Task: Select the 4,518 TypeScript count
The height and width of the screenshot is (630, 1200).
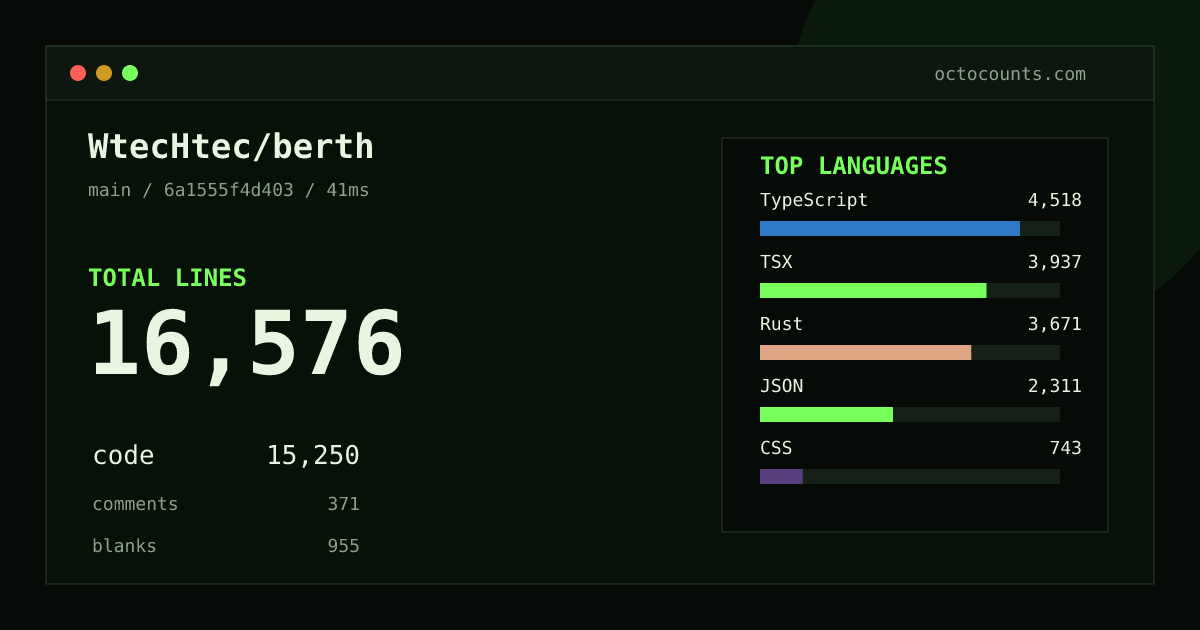Action: point(1055,200)
